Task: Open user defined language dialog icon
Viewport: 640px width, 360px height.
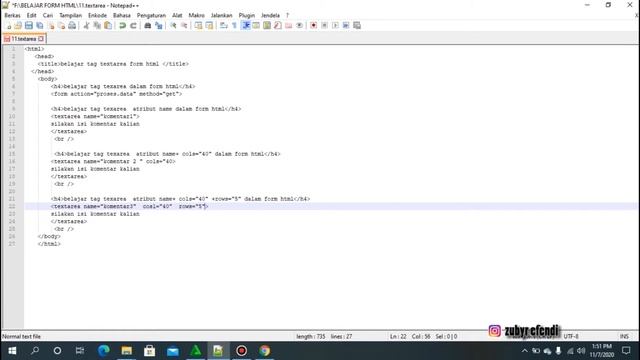Action: [x=256, y=26]
